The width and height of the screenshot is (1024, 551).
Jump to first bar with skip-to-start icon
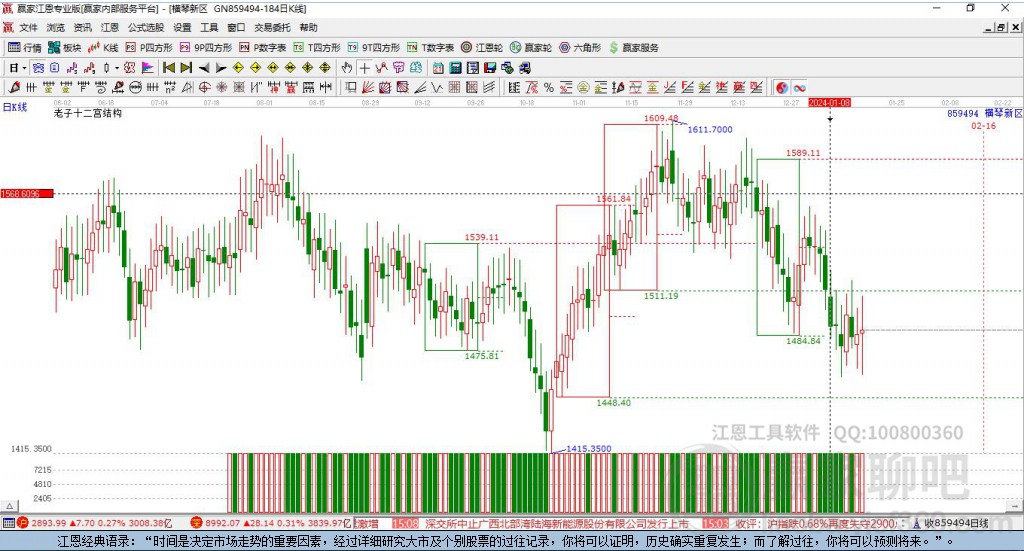168,67
